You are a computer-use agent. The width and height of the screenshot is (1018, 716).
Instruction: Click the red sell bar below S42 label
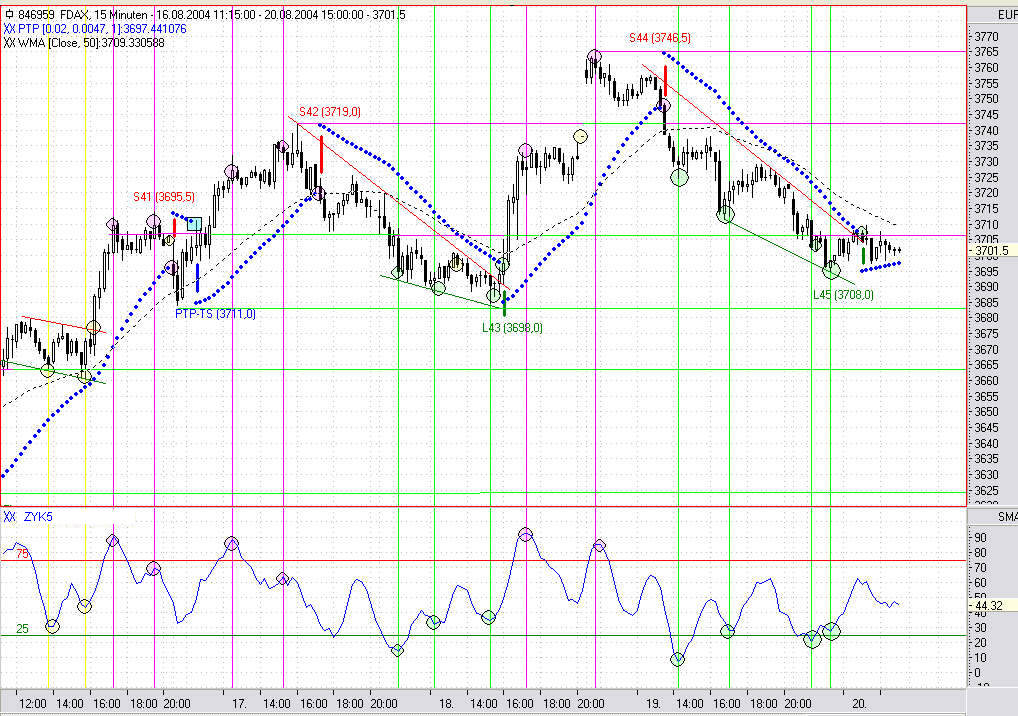pyautogui.click(x=321, y=154)
